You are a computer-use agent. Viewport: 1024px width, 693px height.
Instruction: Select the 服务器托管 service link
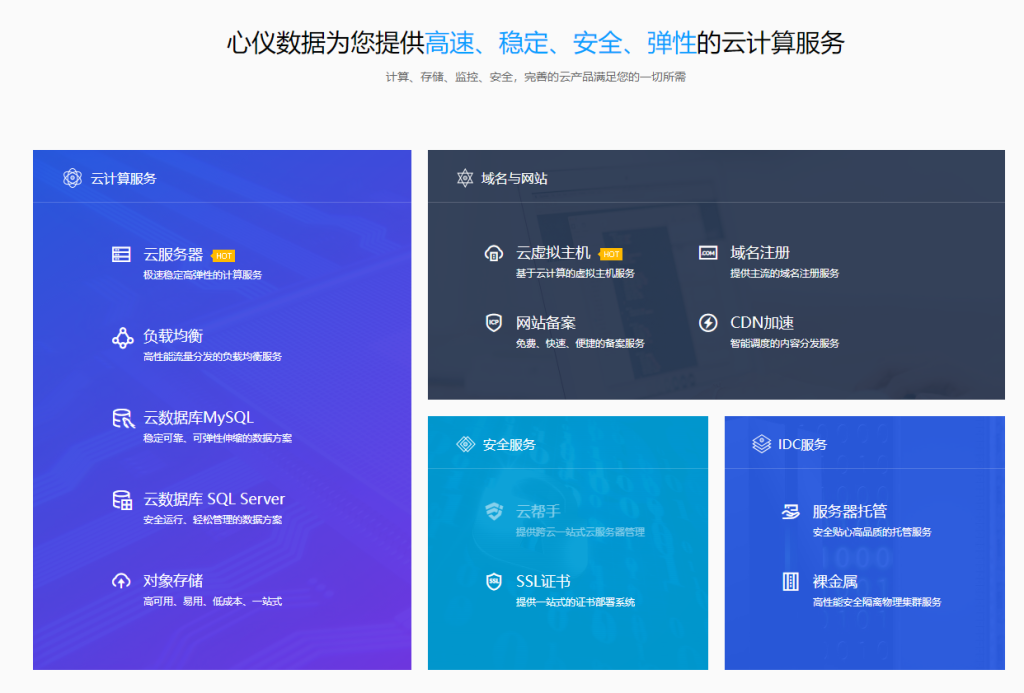[850, 511]
